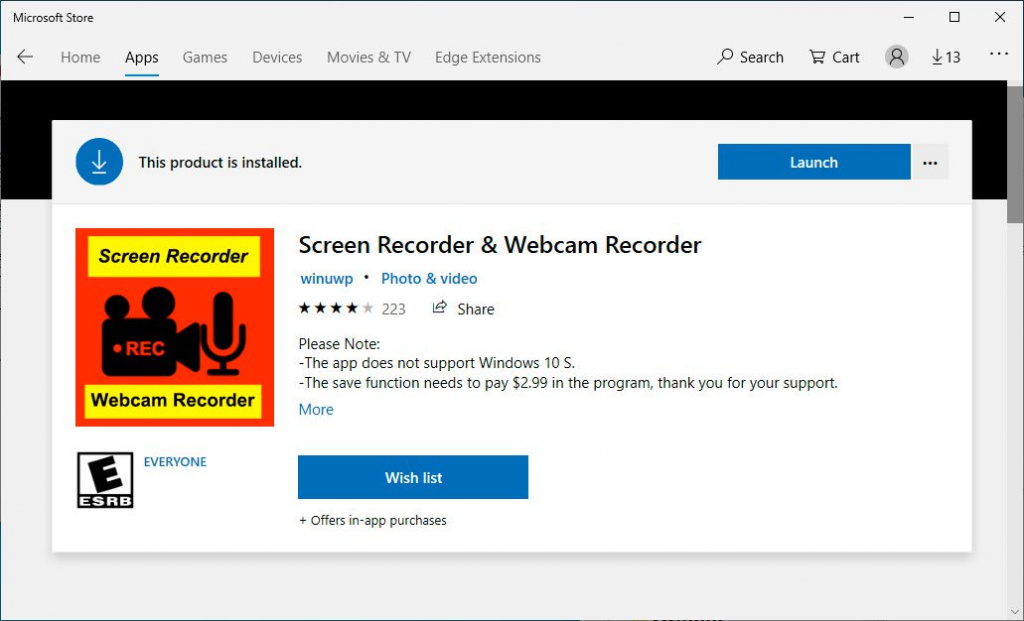The height and width of the screenshot is (621, 1024).
Task: Add app to Wish list
Action: (x=413, y=477)
